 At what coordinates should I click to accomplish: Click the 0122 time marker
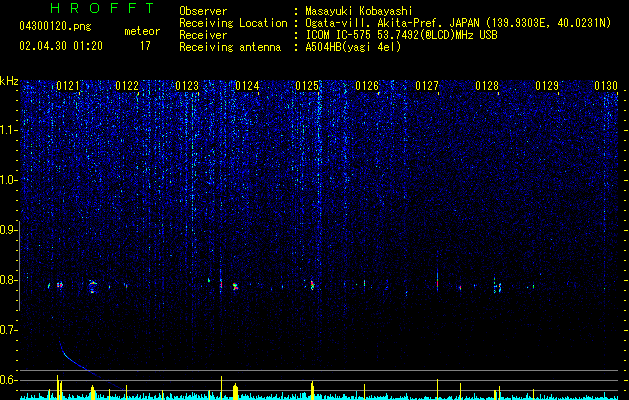[127, 86]
